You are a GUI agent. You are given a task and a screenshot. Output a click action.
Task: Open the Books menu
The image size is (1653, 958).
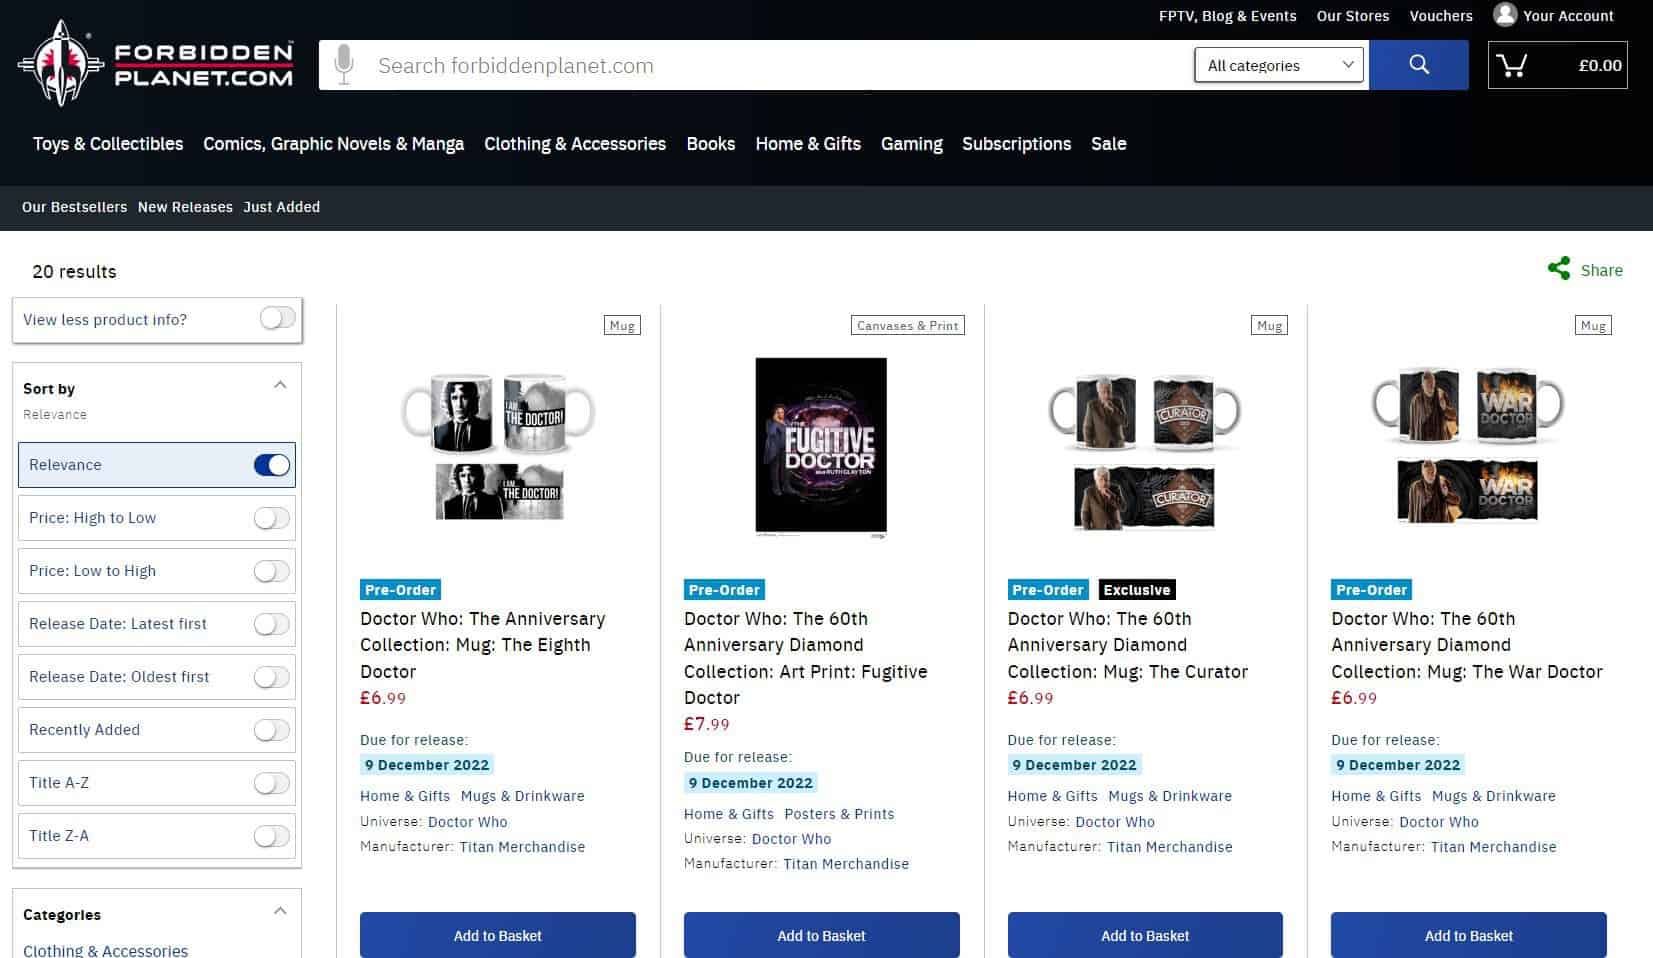pyautogui.click(x=711, y=144)
